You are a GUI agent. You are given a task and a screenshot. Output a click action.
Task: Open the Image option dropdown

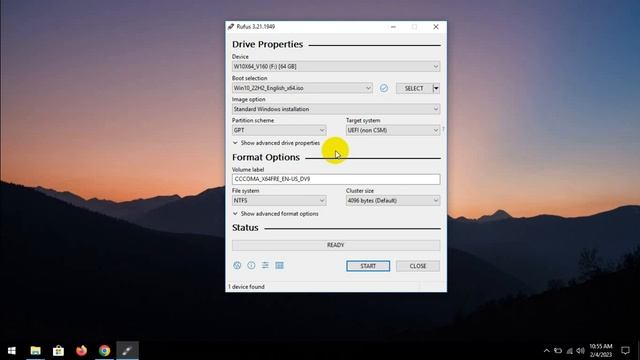click(x=336, y=109)
